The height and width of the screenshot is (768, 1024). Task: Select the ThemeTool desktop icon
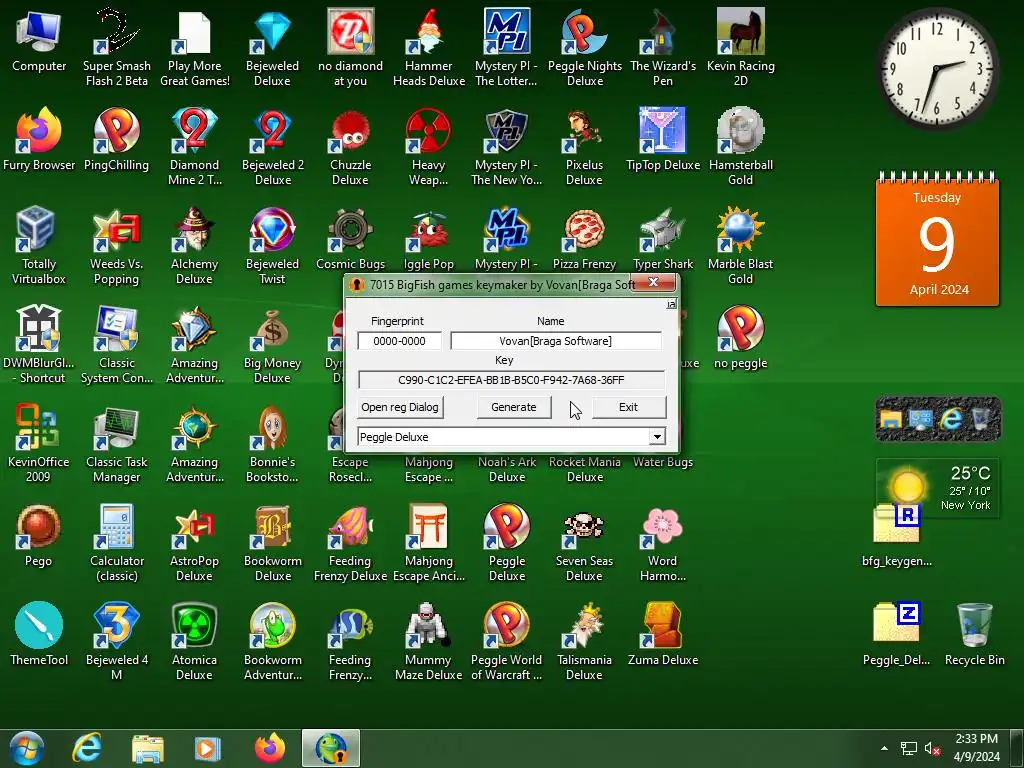tap(39, 635)
